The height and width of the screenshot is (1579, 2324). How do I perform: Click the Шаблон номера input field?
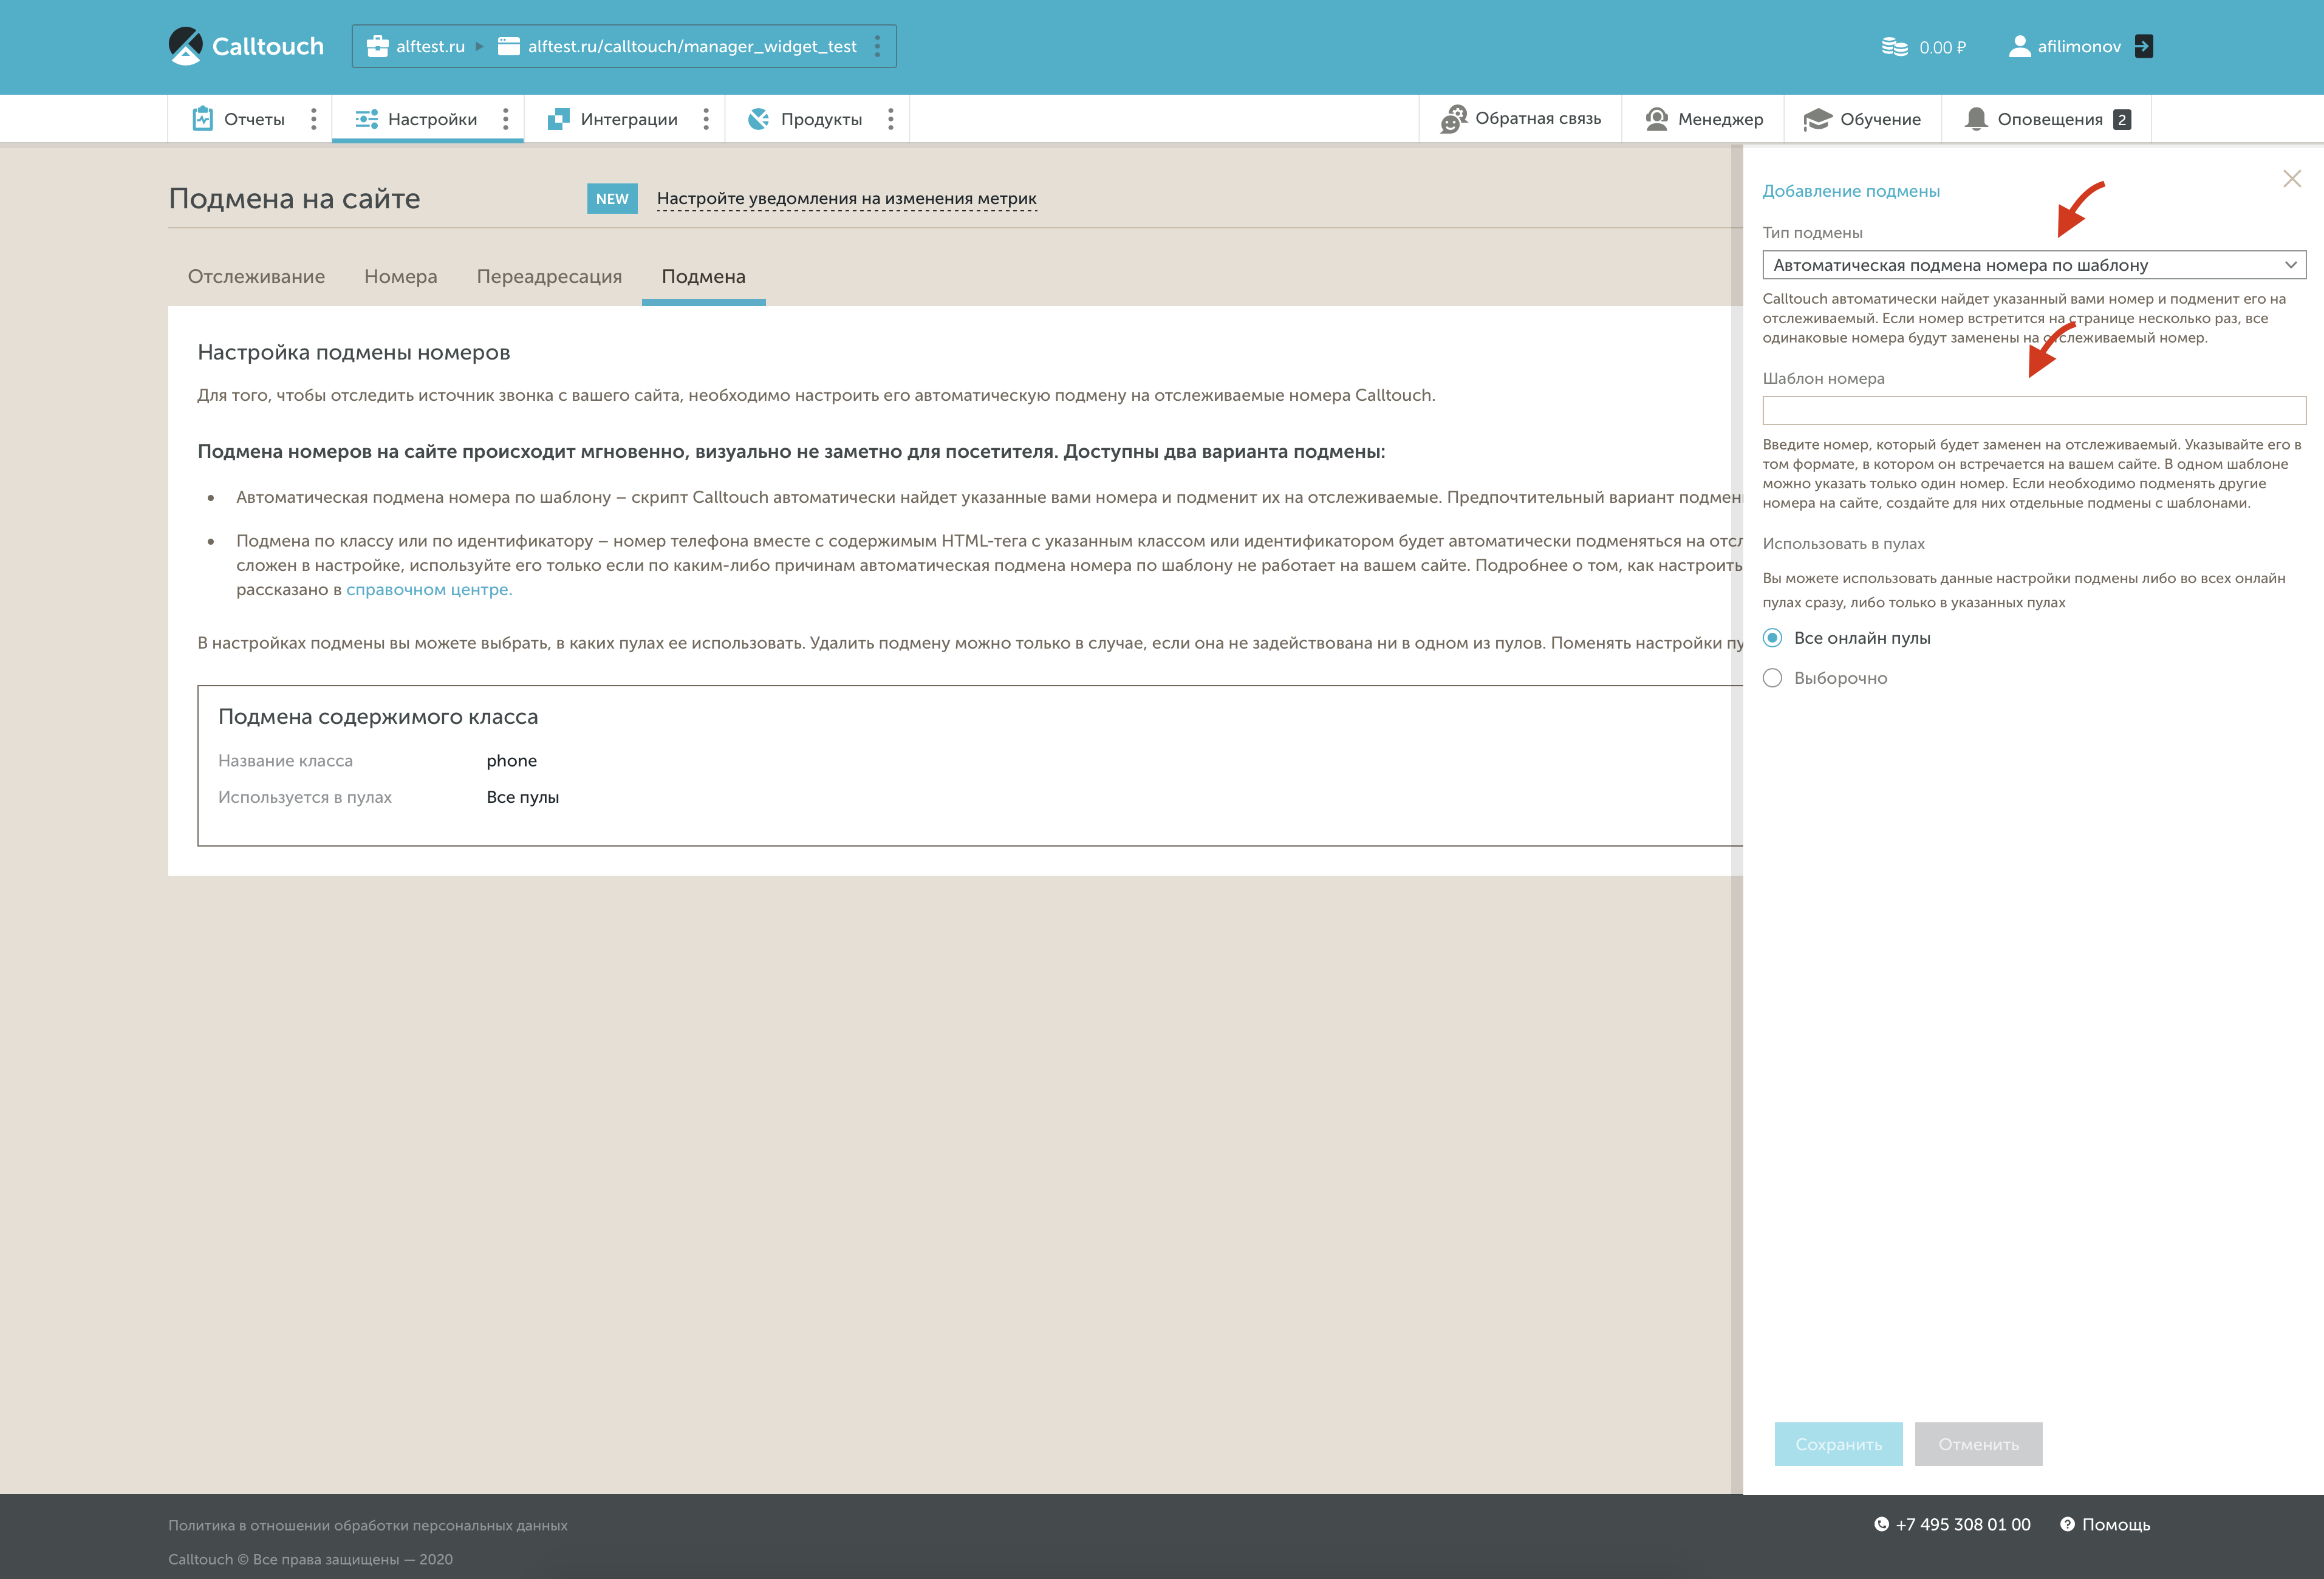pyautogui.click(x=2034, y=410)
